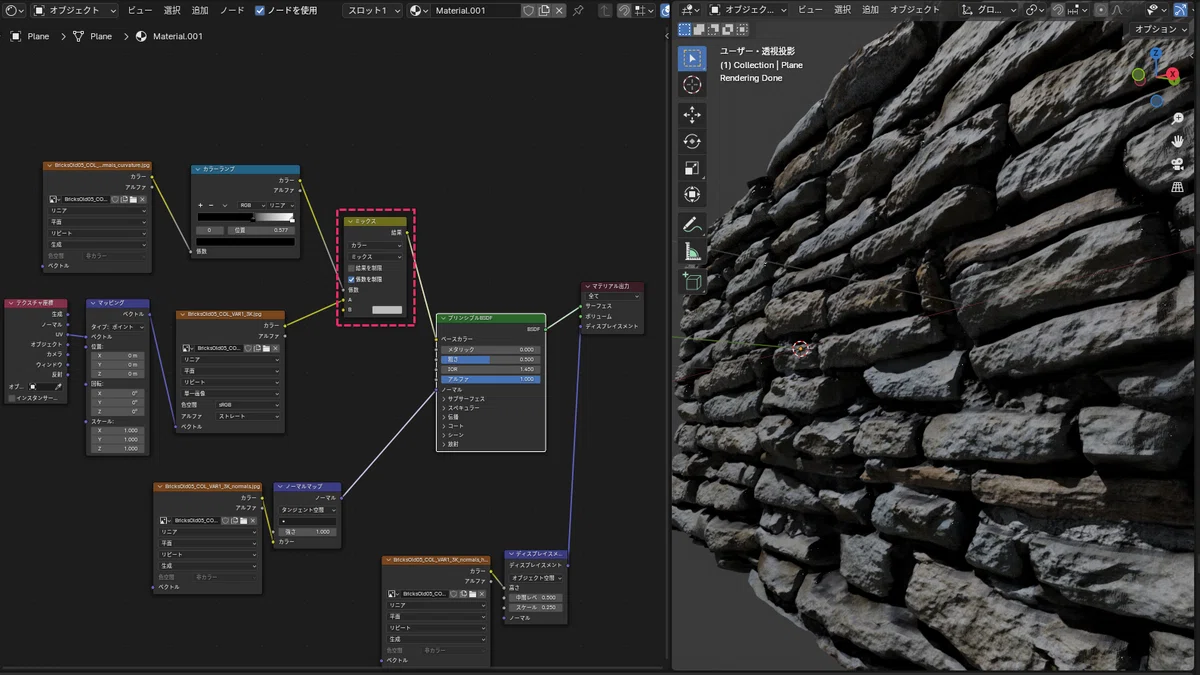Pin the material with the pin icon

click(x=578, y=10)
